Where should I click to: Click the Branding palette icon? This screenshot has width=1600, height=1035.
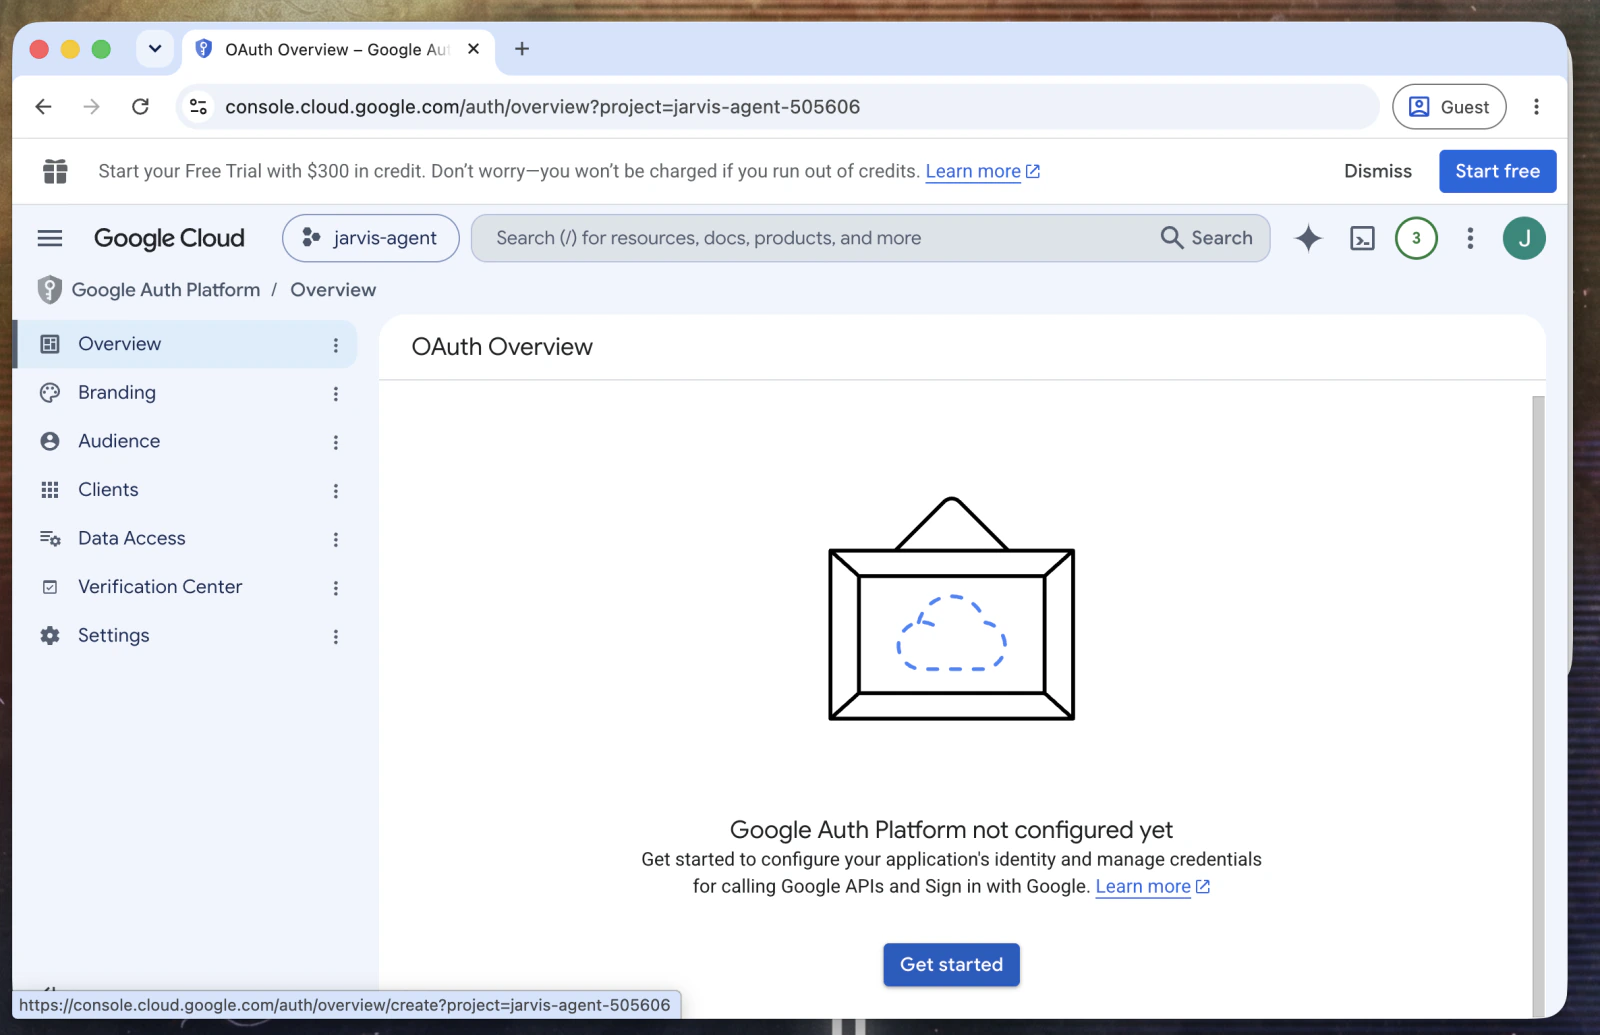(50, 393)
